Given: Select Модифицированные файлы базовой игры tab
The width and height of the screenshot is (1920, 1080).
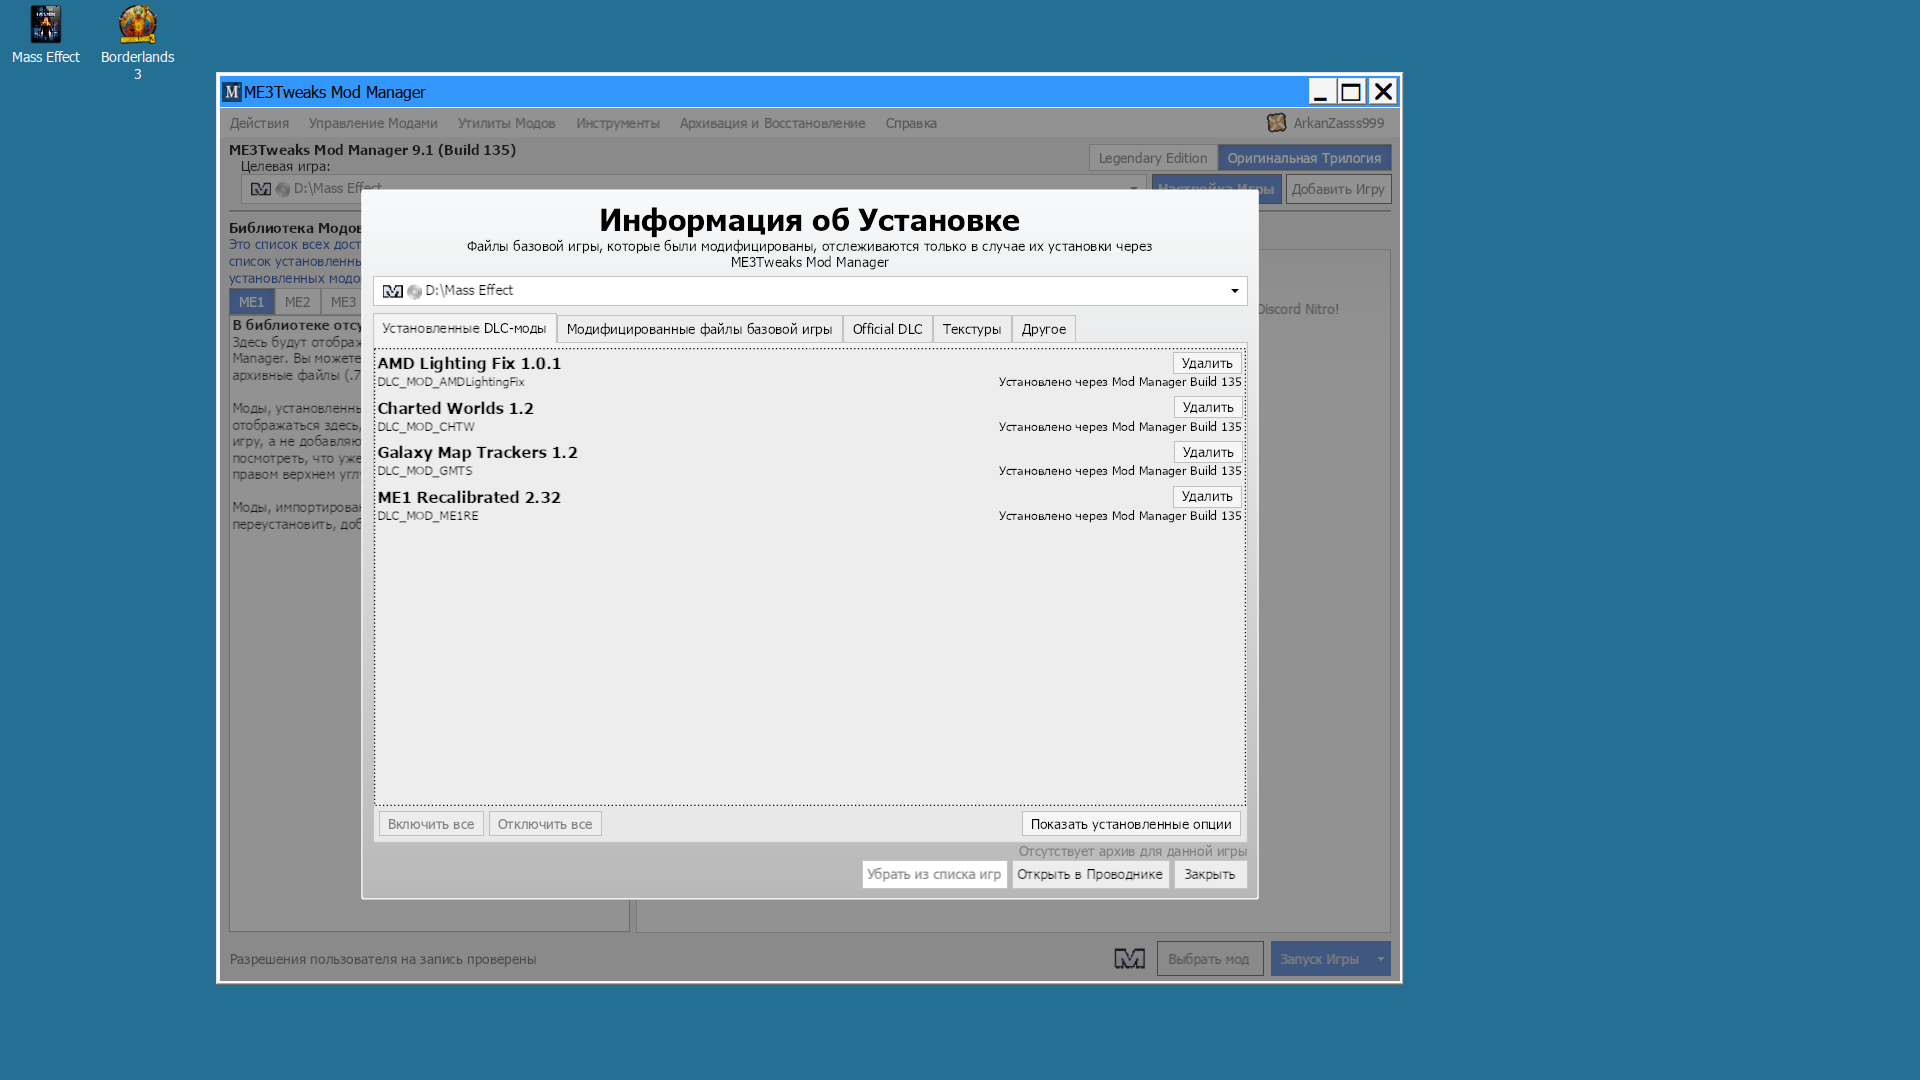Looking at the screenshot, I should 699,329.
